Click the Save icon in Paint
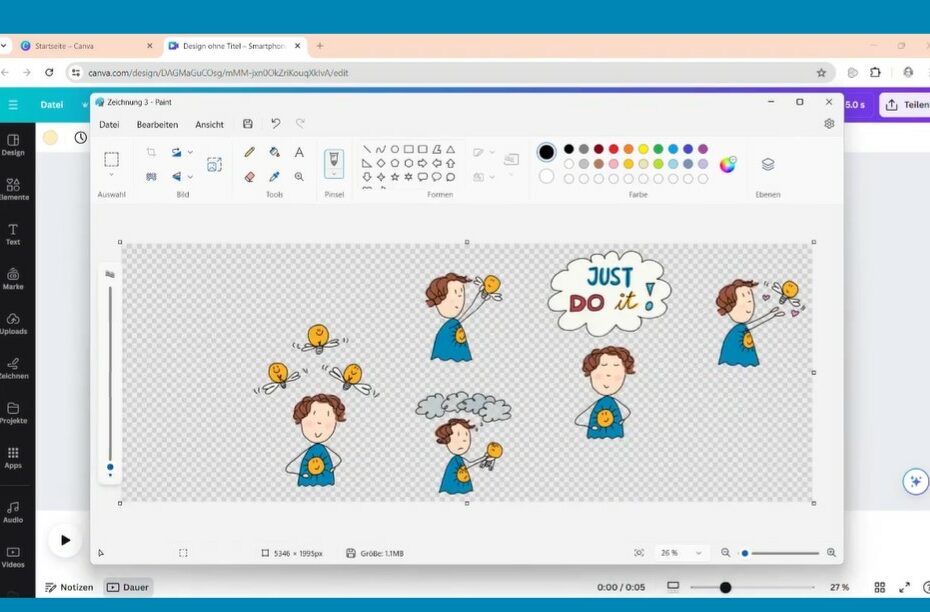 248,124
